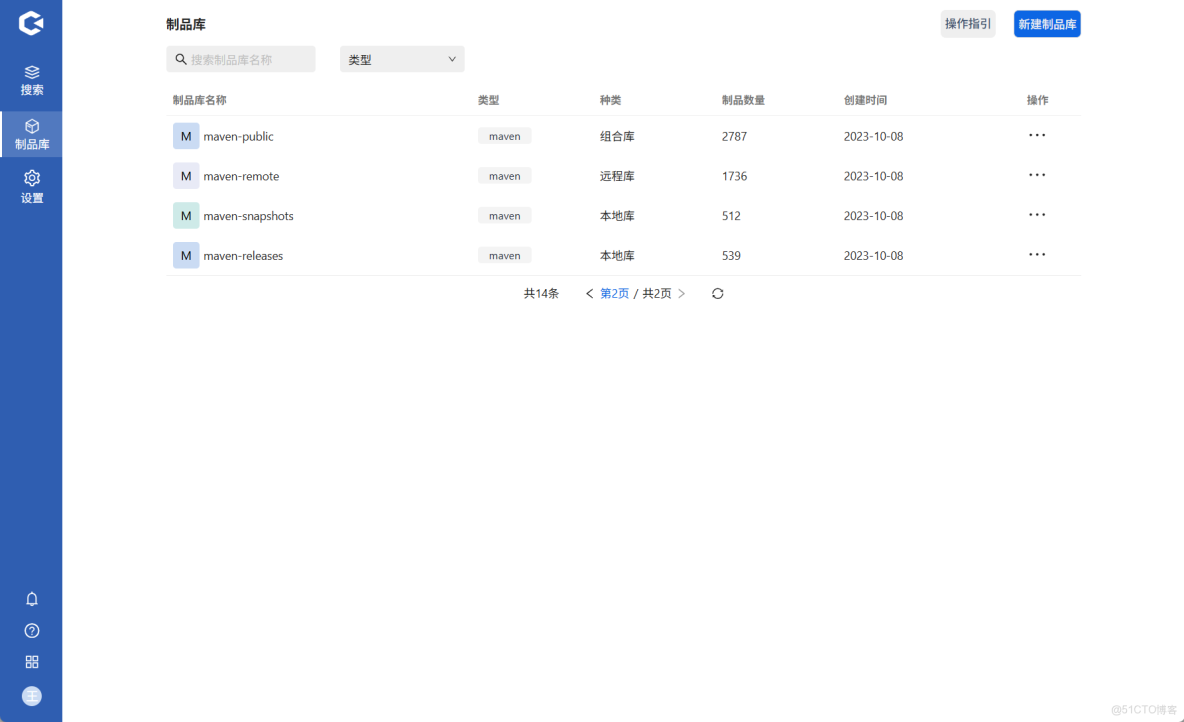1184x722 pixels.
Task: Click the user avatar 王 at sidebar bottom
Action: [x=31, y=696]
